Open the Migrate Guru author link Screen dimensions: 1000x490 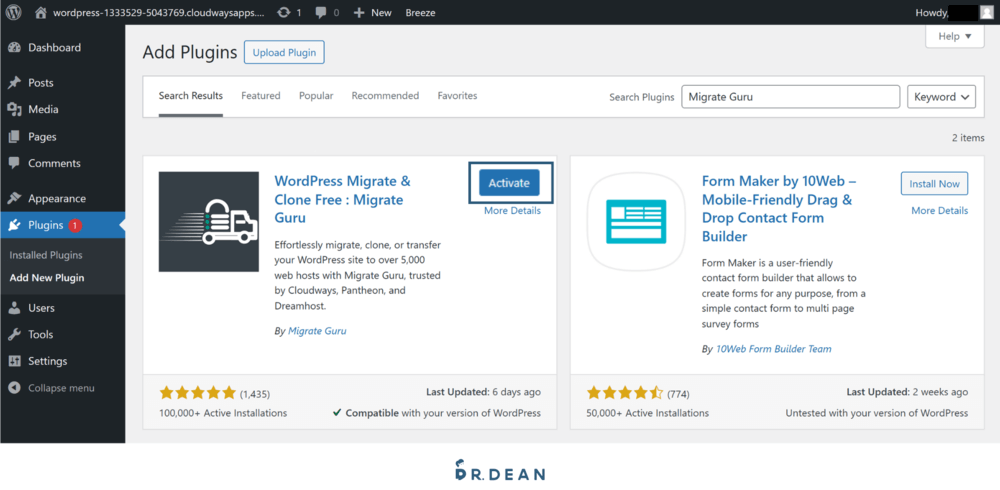317,331
